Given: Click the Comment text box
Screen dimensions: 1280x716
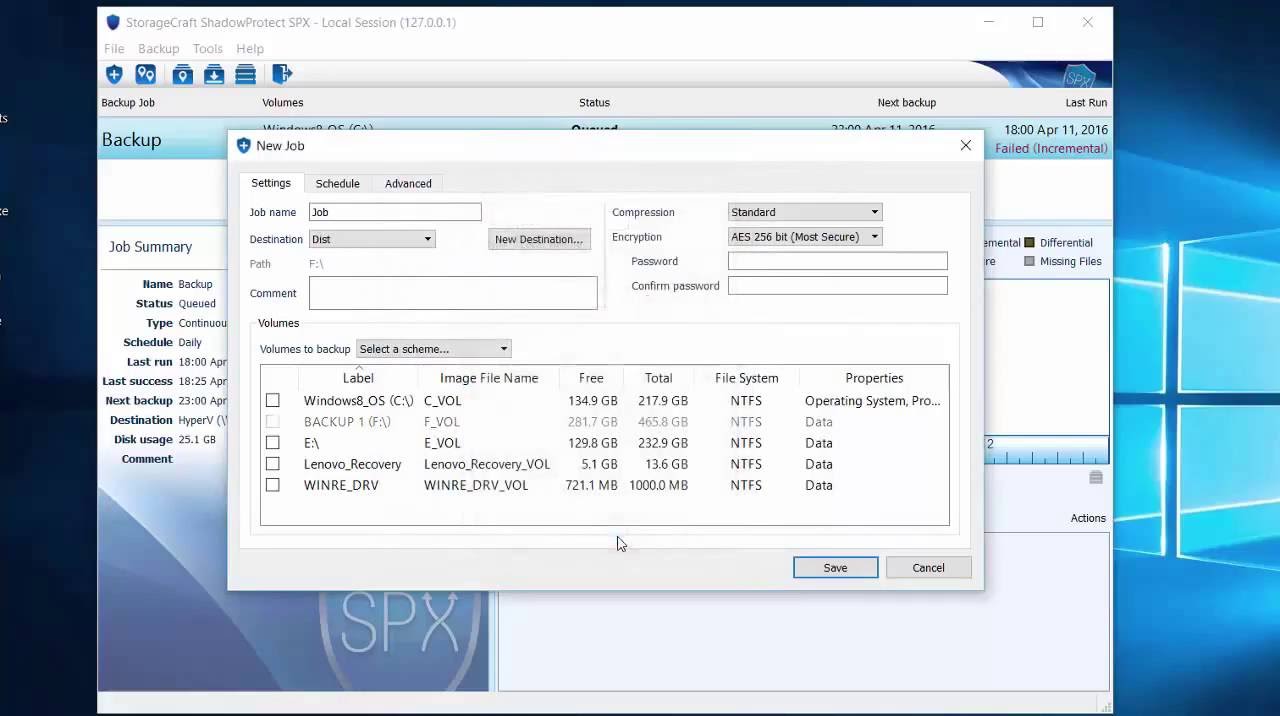Looking at the screenshot, I should (x=453, y=293).
